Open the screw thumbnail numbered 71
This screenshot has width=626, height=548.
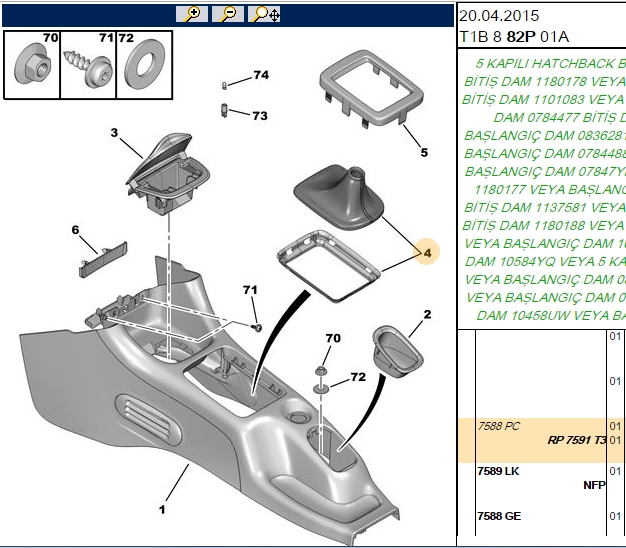coord(88,65)
